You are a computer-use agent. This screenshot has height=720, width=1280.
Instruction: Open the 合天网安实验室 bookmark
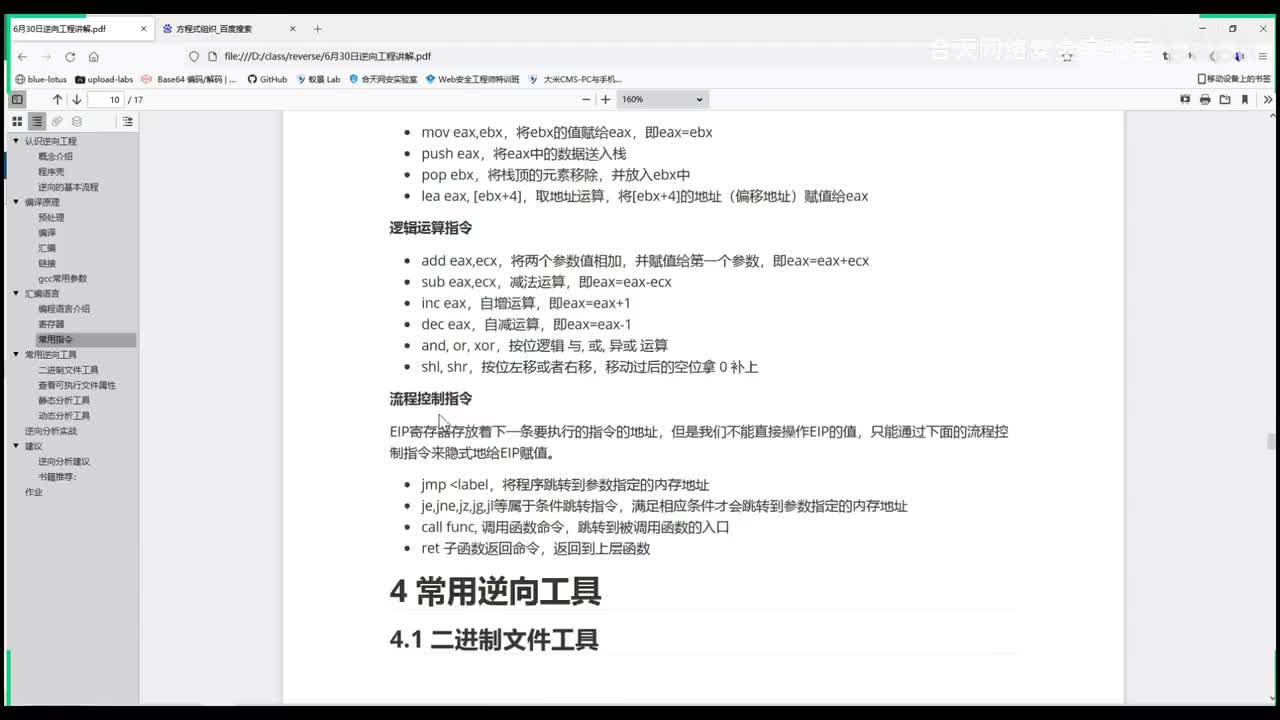coord(383,79)
